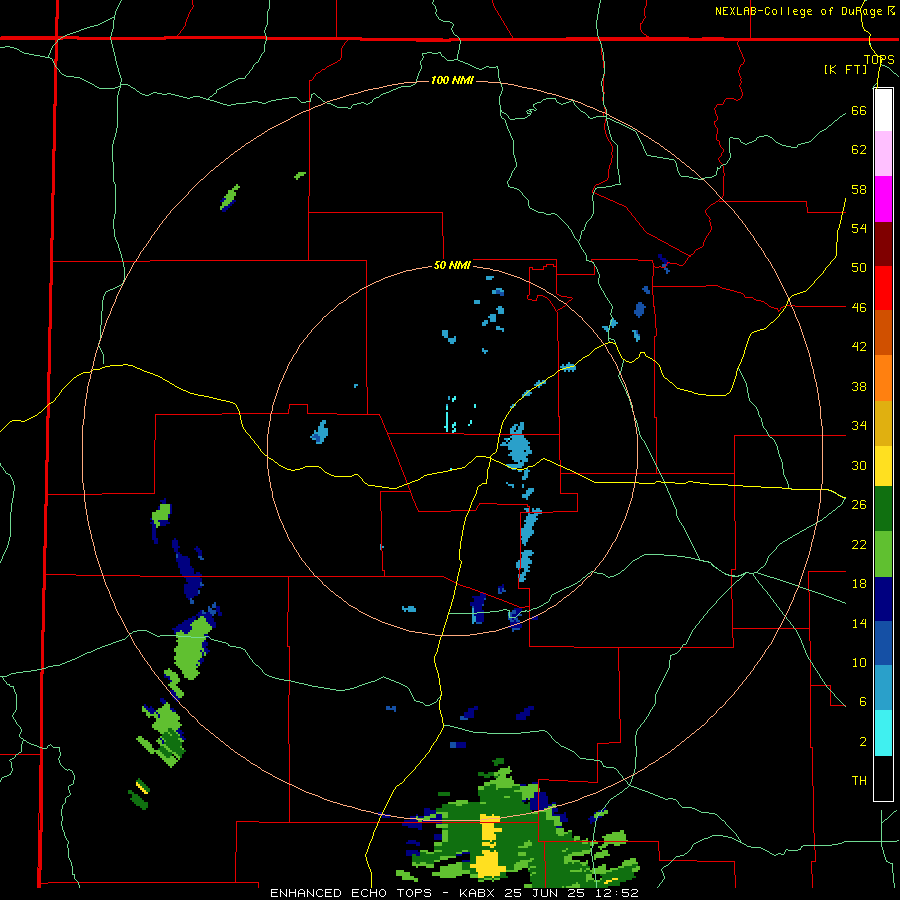The width and height of the screenshot is (900, 900).
Task: Click the '46' scale label
Action: 859,307
